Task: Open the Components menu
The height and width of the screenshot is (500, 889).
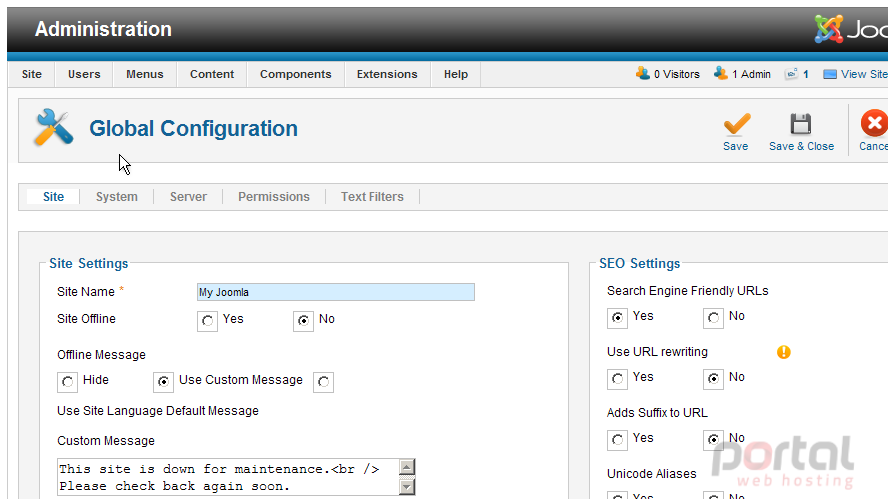Action: [x=295, y=74]
